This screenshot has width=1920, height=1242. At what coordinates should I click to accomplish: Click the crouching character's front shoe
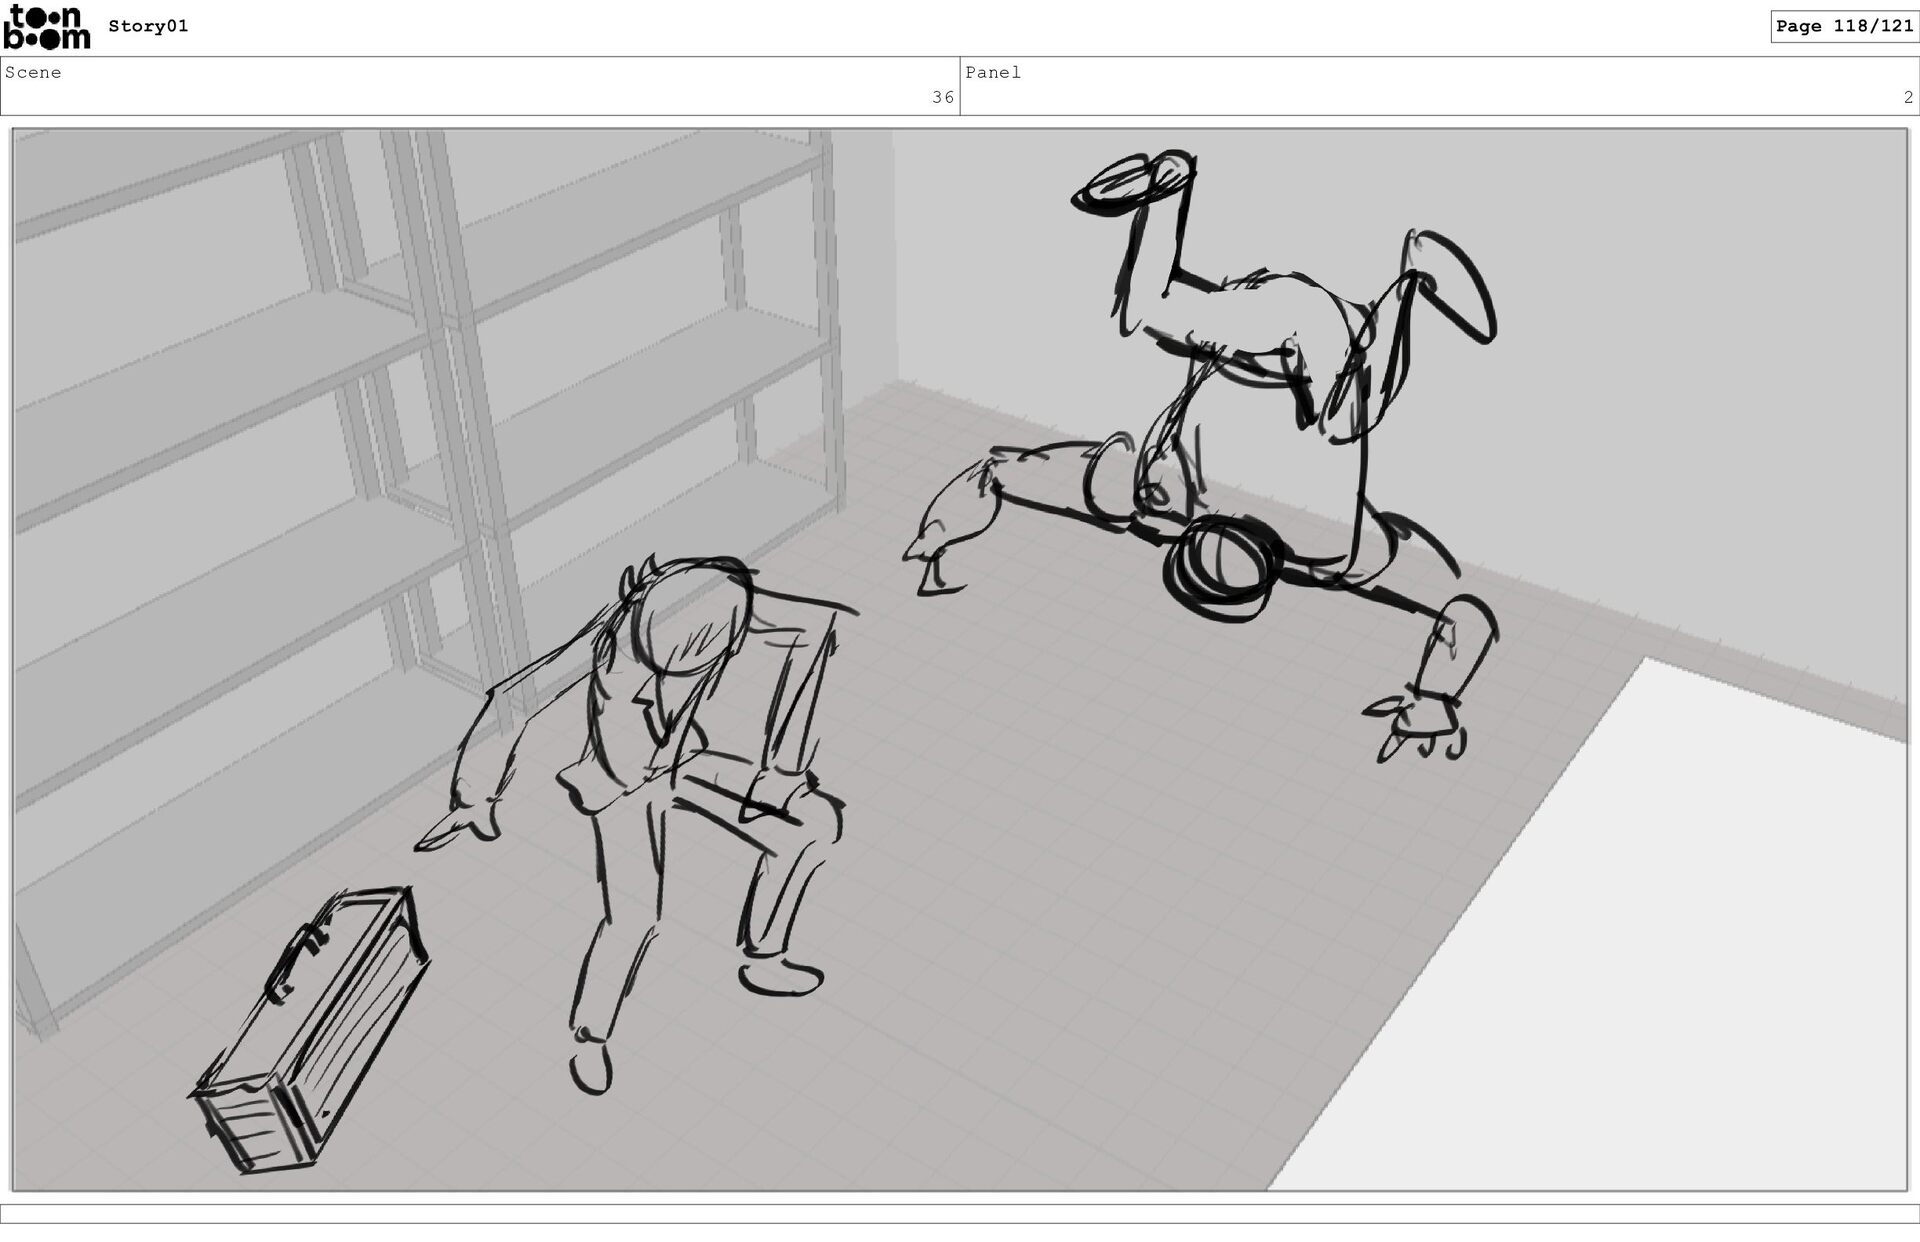591,1068
